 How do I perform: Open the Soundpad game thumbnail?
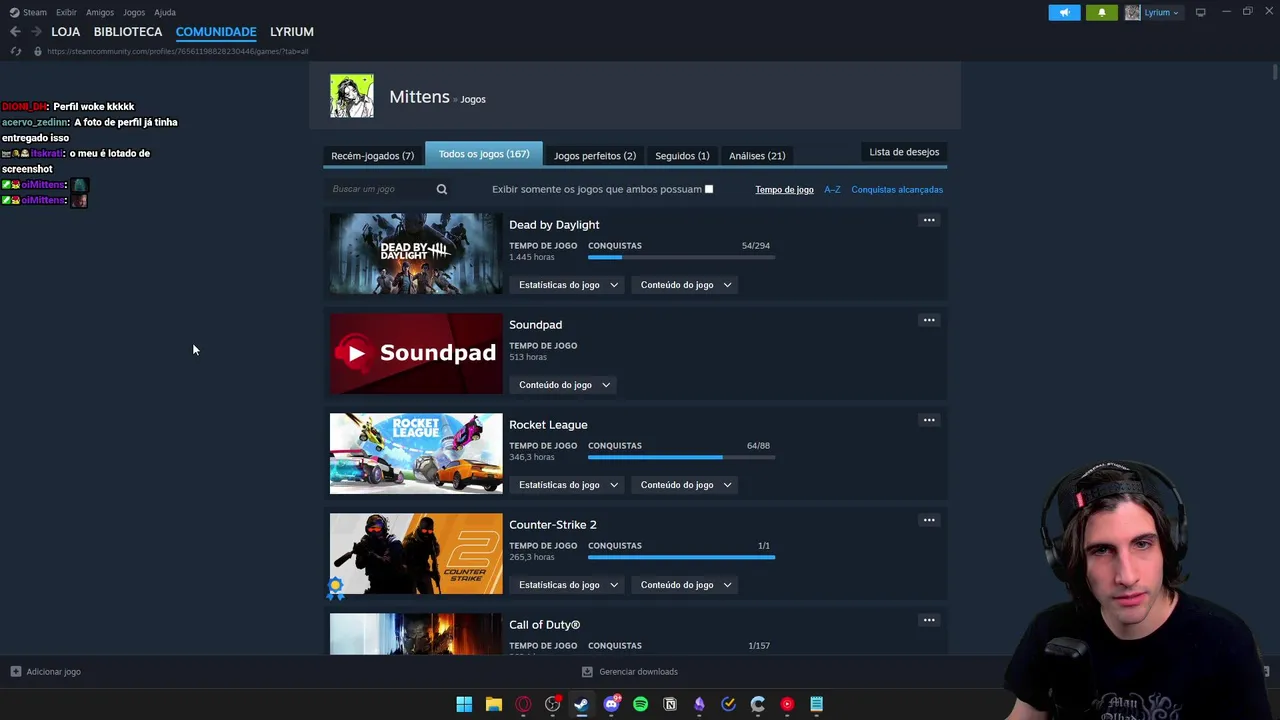tap(416, 353)
